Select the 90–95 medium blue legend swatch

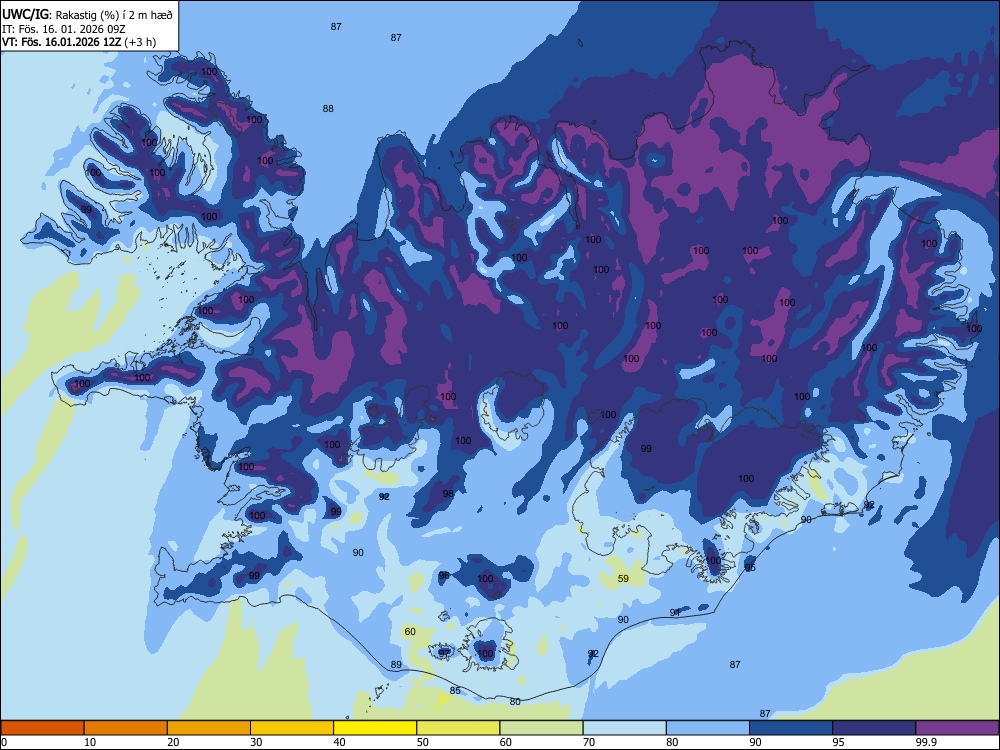point(791,728)
